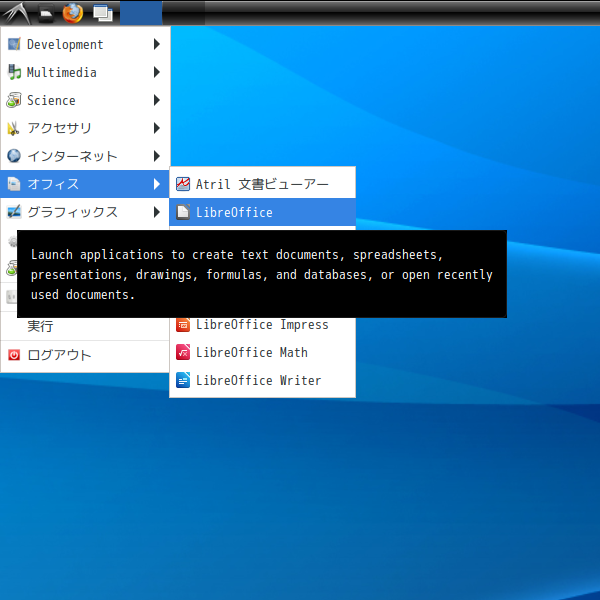Choose 実行 from the main menu

[85, 326]
